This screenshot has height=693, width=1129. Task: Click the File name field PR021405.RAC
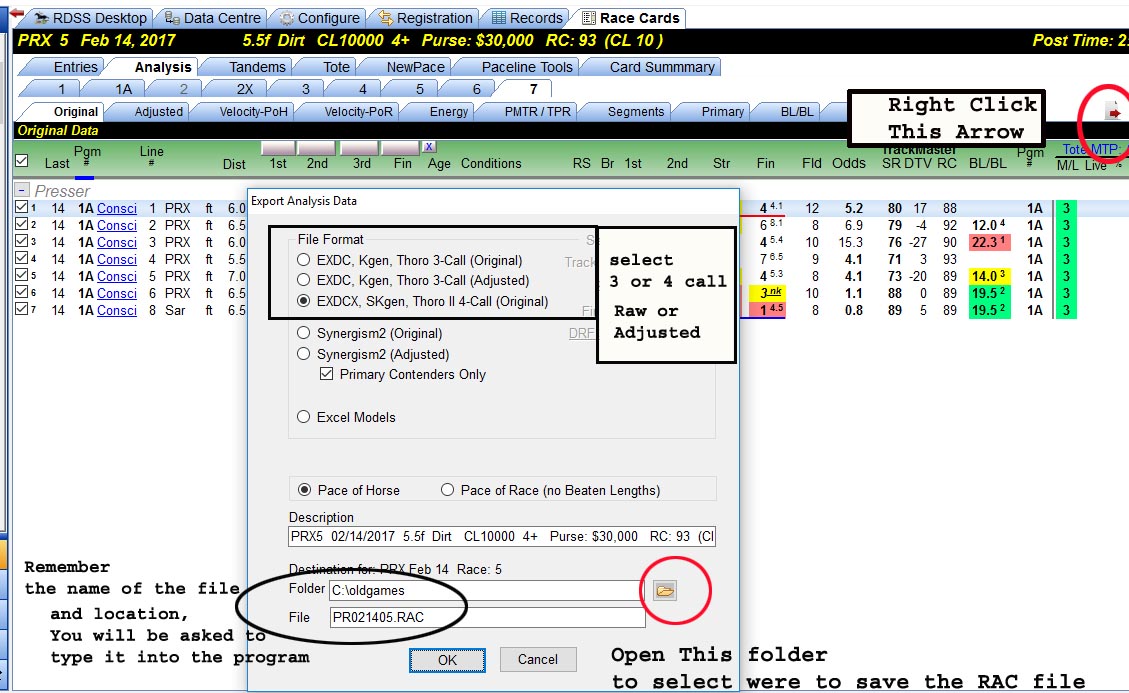pyautogui.click(x=487, y=617)
